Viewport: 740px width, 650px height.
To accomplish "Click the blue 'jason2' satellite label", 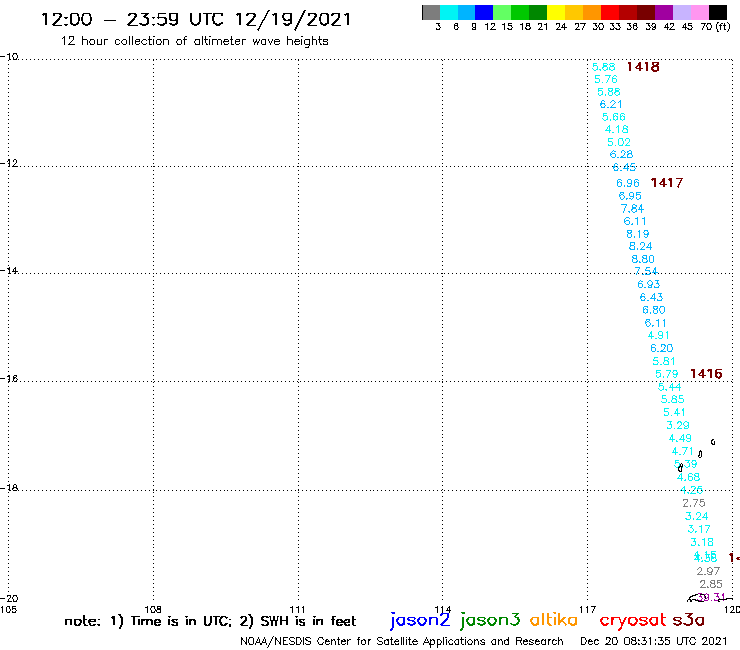I will pyautogui.click(x=420, y=621).
